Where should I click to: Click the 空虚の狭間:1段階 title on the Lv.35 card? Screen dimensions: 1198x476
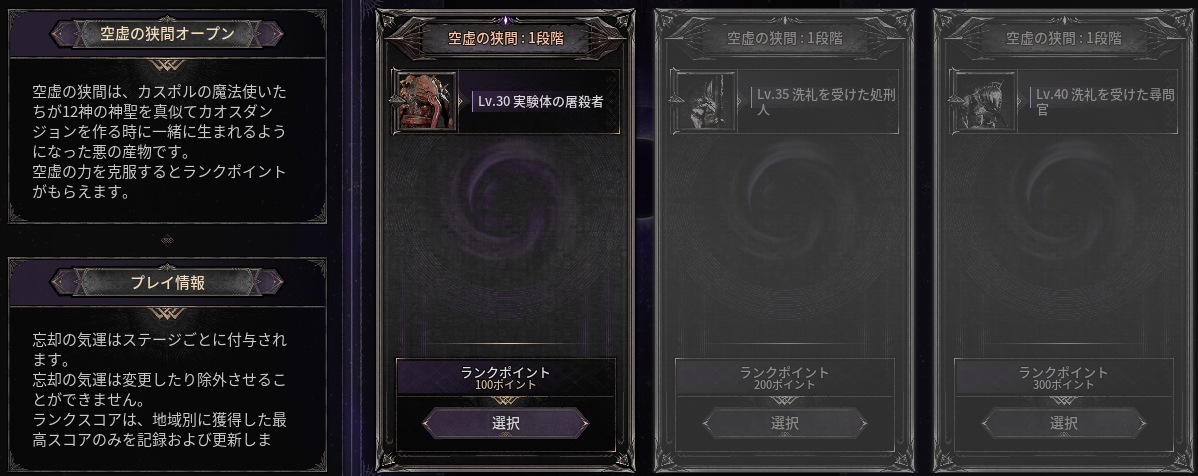[785, 37]
